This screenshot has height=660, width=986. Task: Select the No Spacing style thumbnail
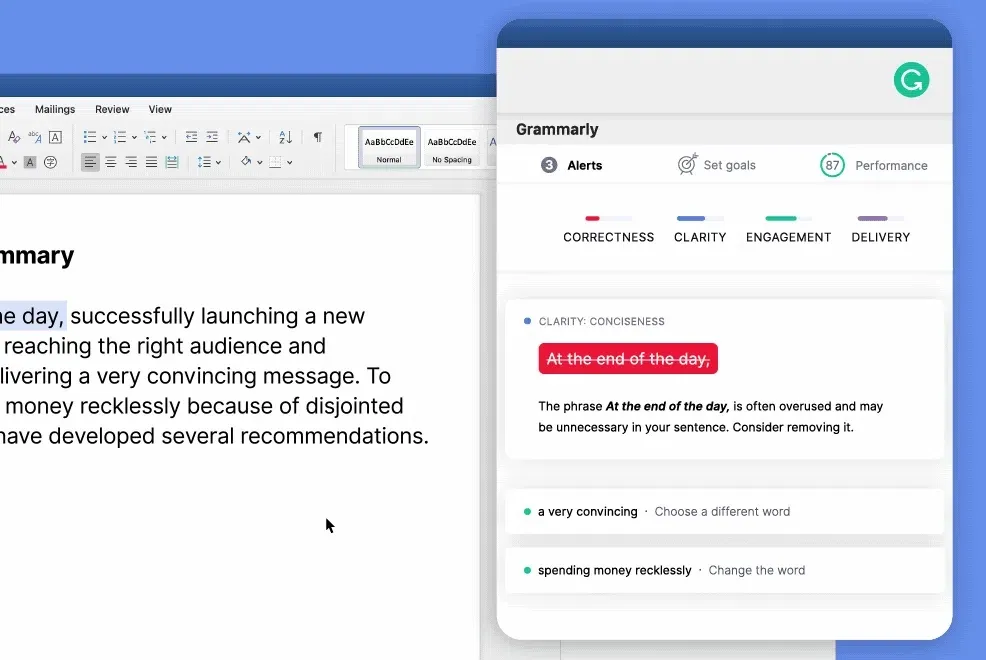(451, 147)
